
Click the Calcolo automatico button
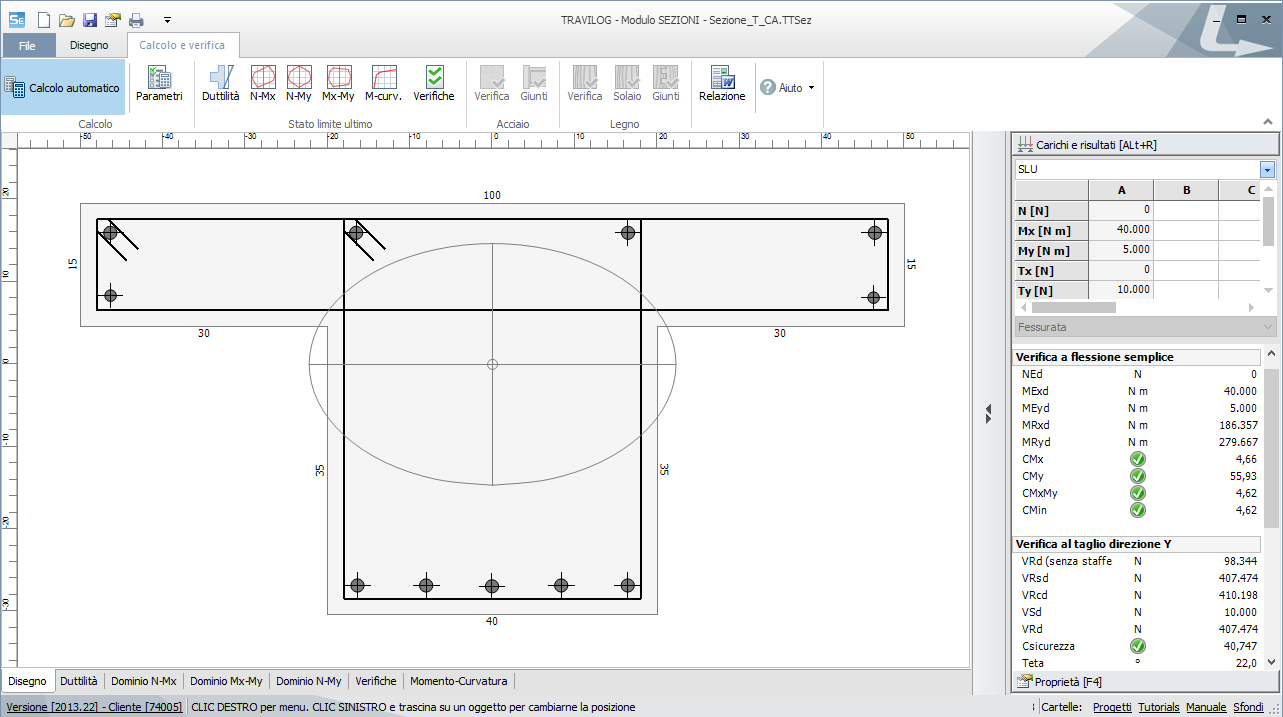(63, 88)
